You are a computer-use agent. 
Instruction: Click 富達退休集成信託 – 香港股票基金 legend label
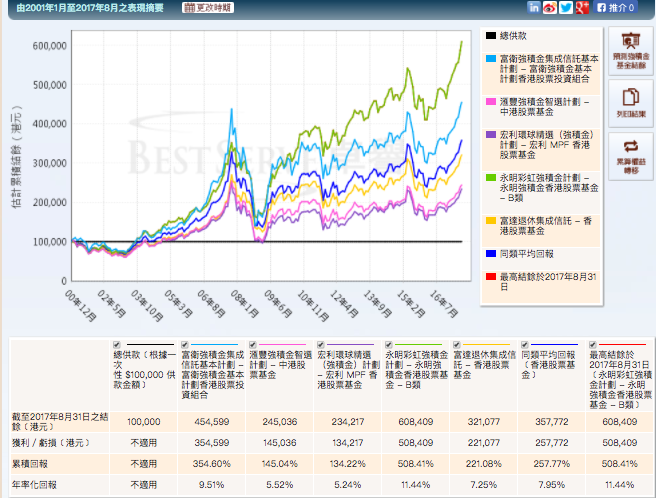point(546,226)
